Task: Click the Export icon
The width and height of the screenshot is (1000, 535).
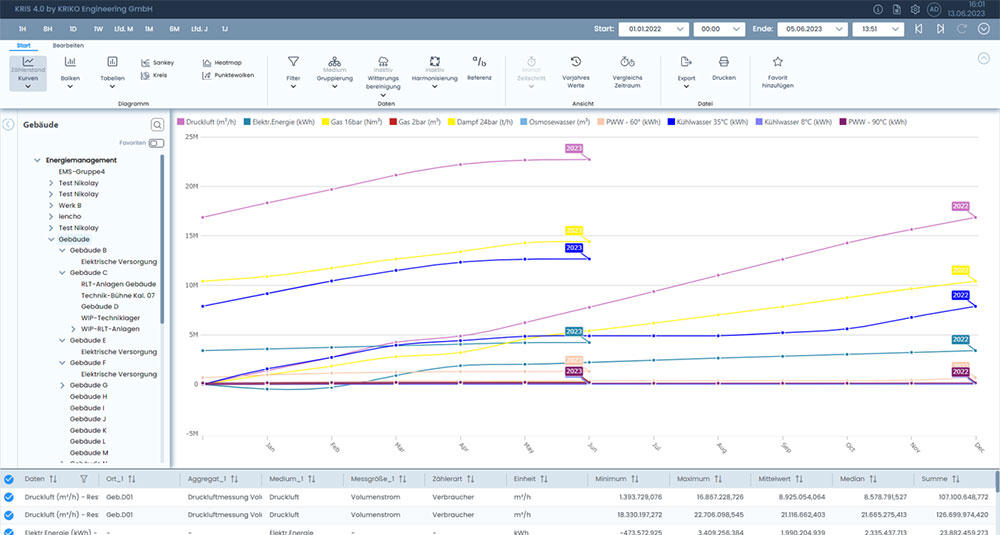Action: click(686, 61)
